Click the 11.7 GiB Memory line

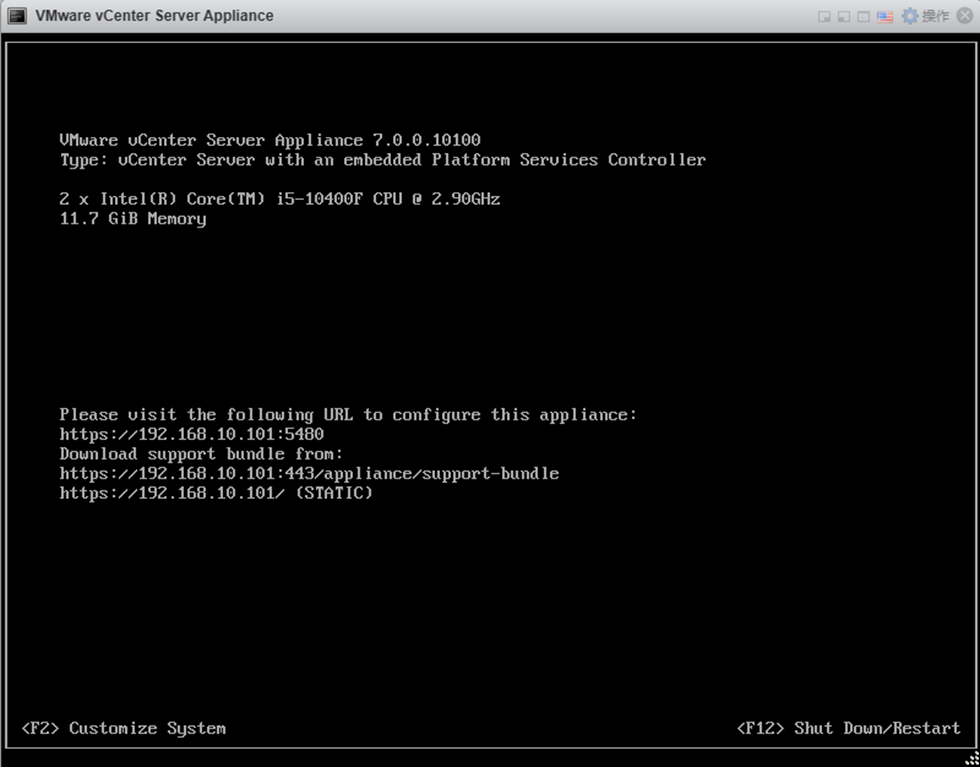tap(133, 219)
